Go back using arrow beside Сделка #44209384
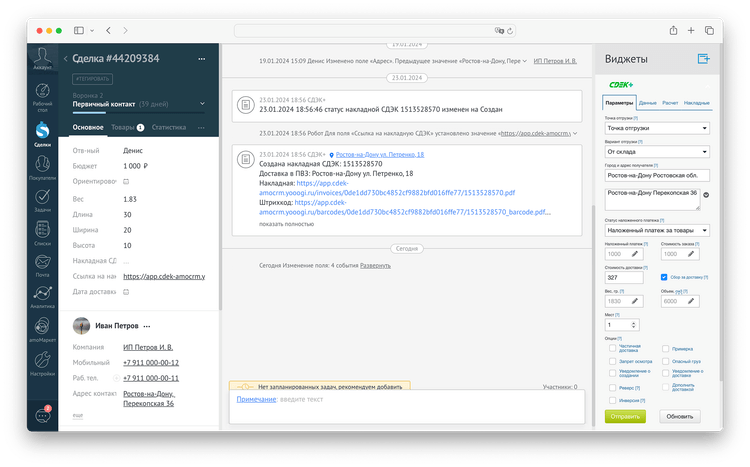Image resolution: width=750 pixels, height=467 pixels. (66, 59)
